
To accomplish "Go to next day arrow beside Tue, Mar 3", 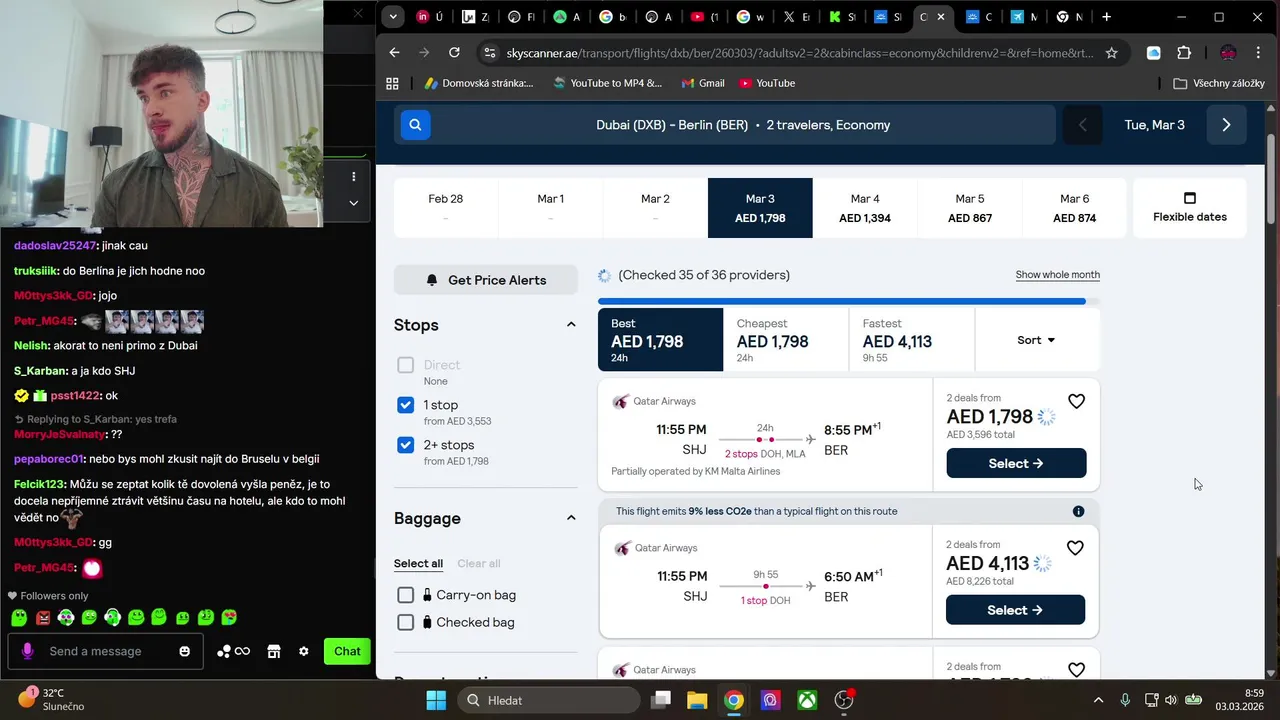I will (1226, 125).
